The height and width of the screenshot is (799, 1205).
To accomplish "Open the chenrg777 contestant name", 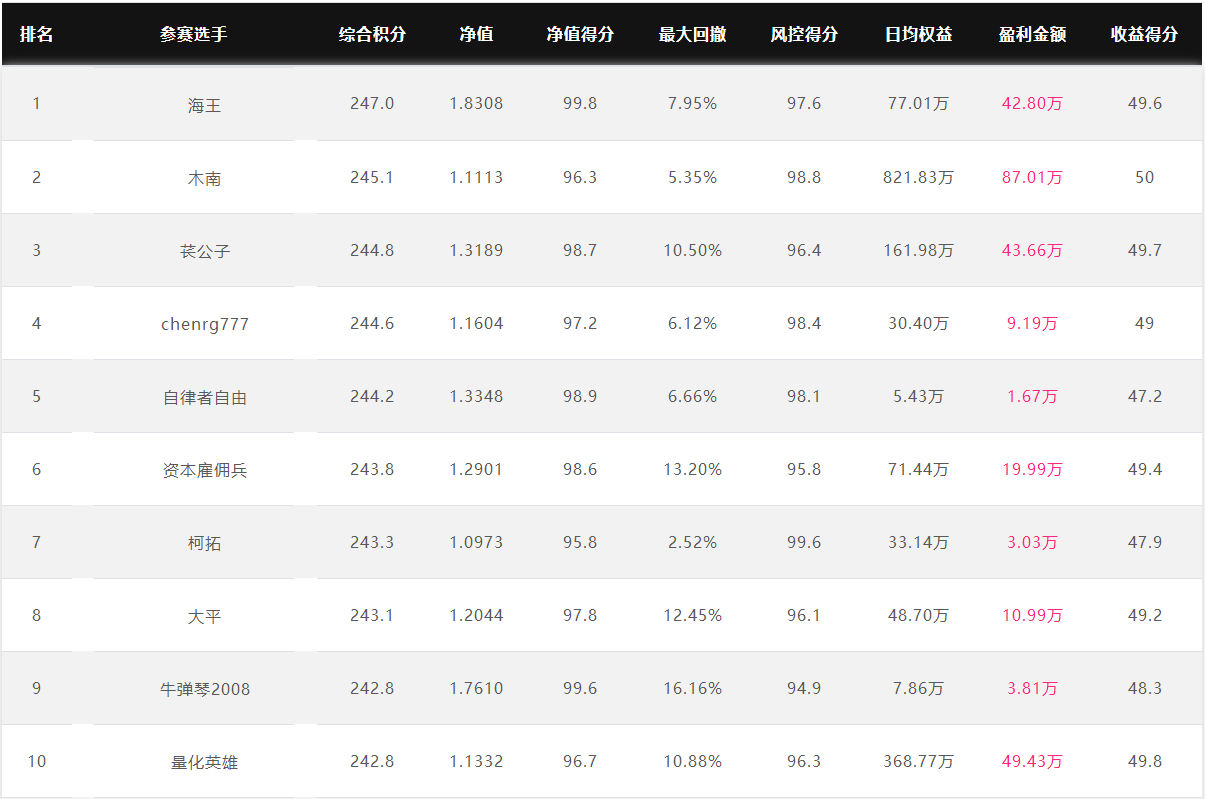I will (x=204, y=324).
